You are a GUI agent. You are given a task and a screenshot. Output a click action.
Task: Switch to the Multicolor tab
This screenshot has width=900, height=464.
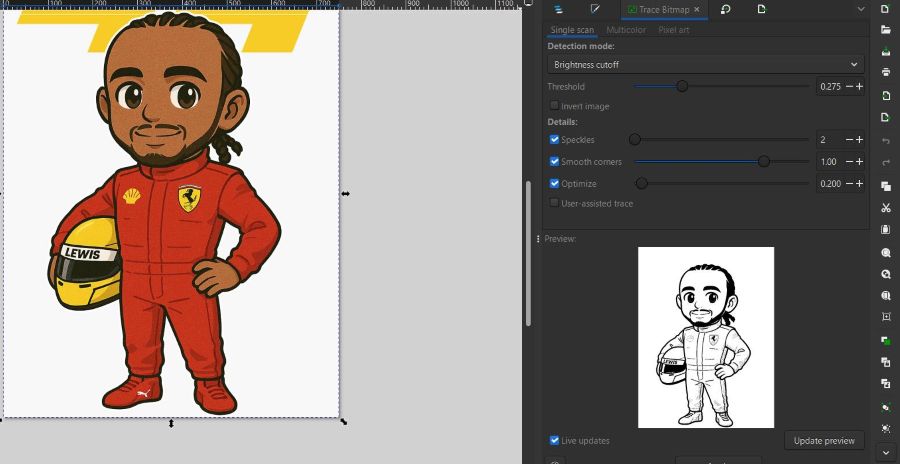(x=626, y=30)
